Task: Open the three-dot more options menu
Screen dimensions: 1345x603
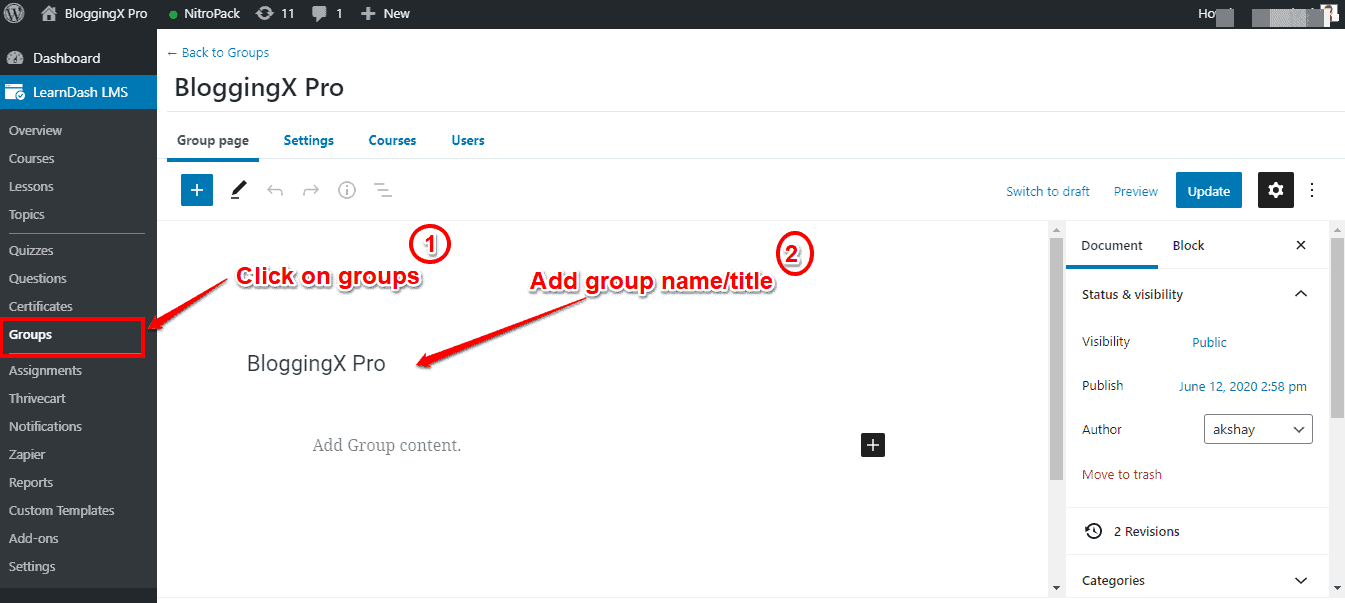Action: point(1313,190)
